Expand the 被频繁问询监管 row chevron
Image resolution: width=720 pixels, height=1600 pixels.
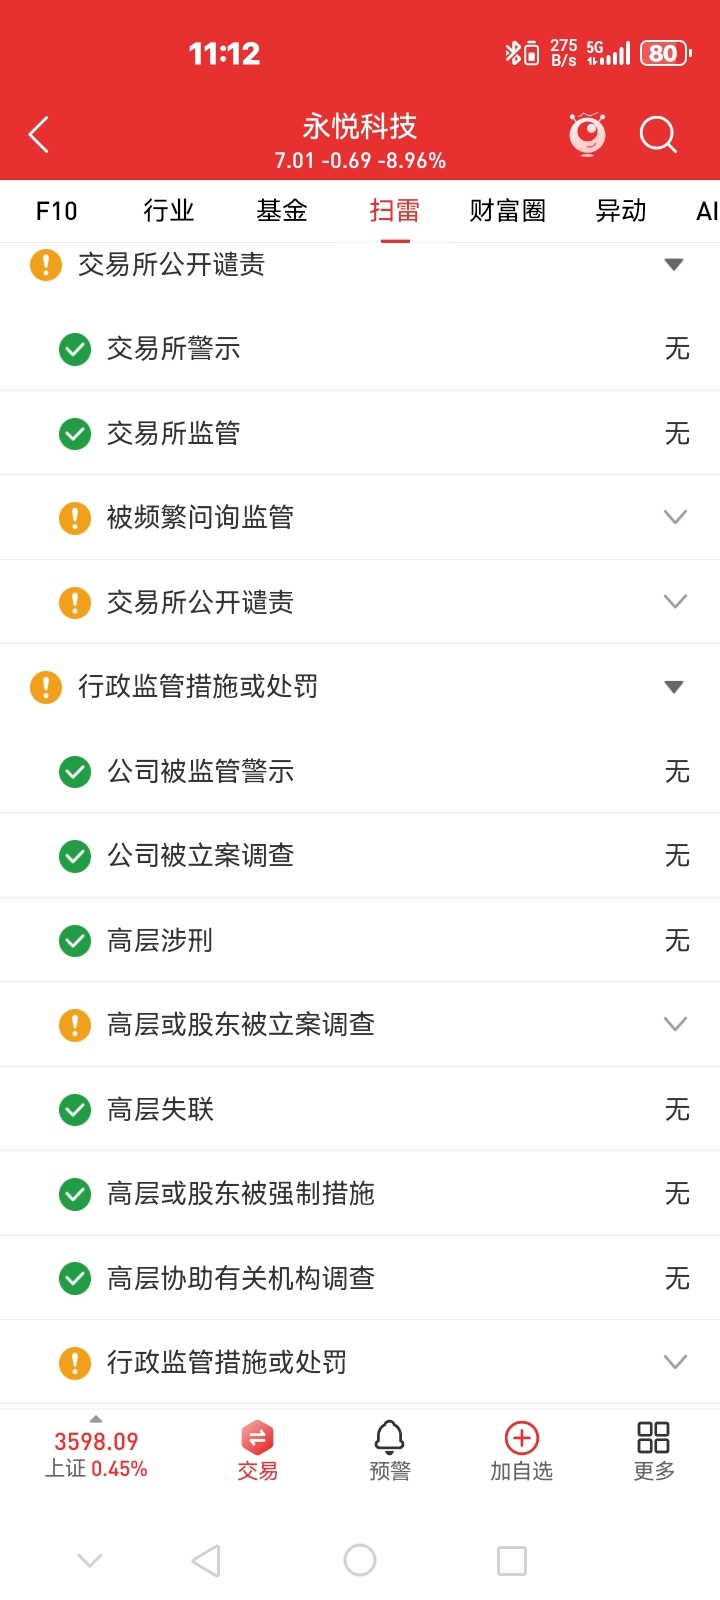click(676, 517)
